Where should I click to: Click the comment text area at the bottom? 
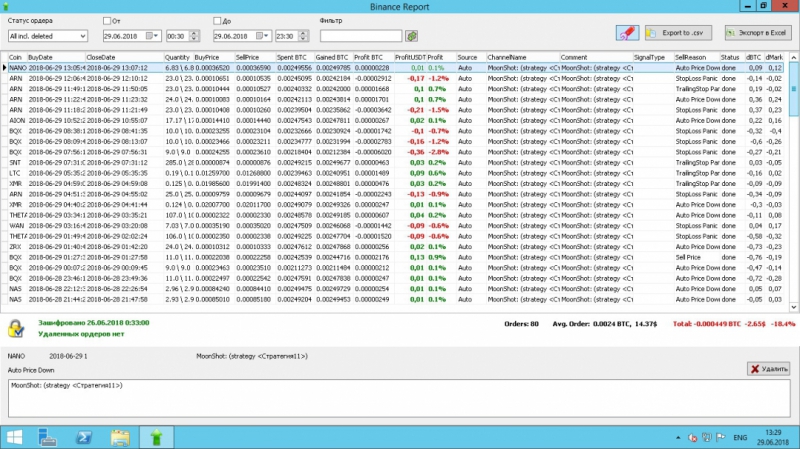[x=399, y=398]
